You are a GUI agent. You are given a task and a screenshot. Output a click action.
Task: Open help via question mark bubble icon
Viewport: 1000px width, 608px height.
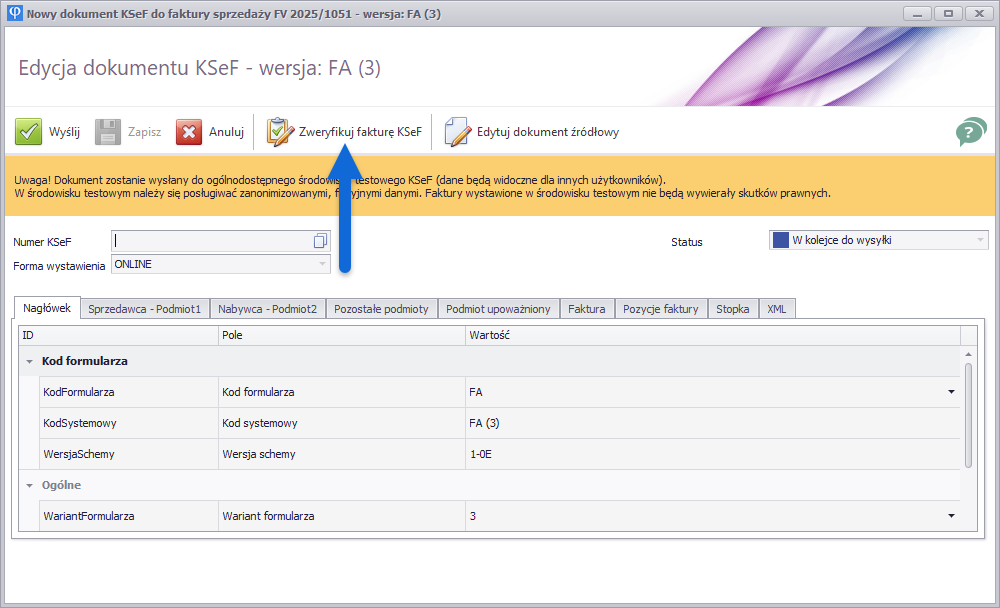pyautogui.click(x=970, y=132)
